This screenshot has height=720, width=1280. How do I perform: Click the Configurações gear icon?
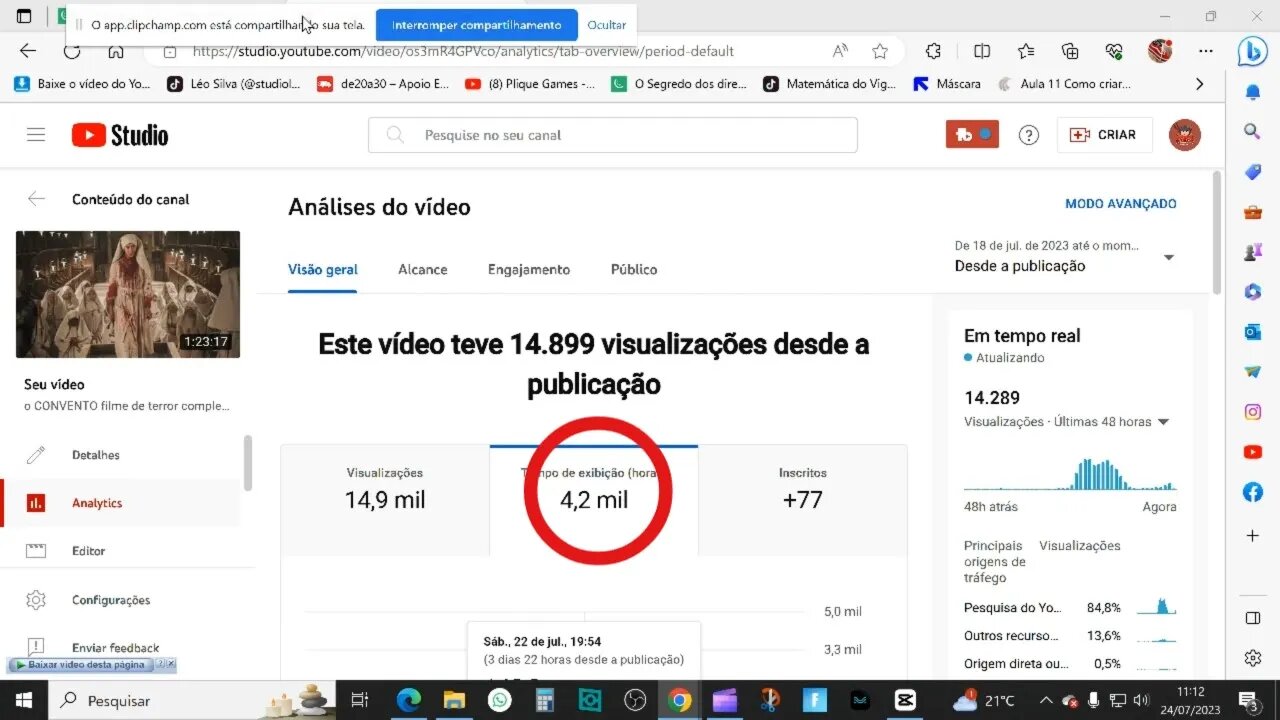point(36,600)
